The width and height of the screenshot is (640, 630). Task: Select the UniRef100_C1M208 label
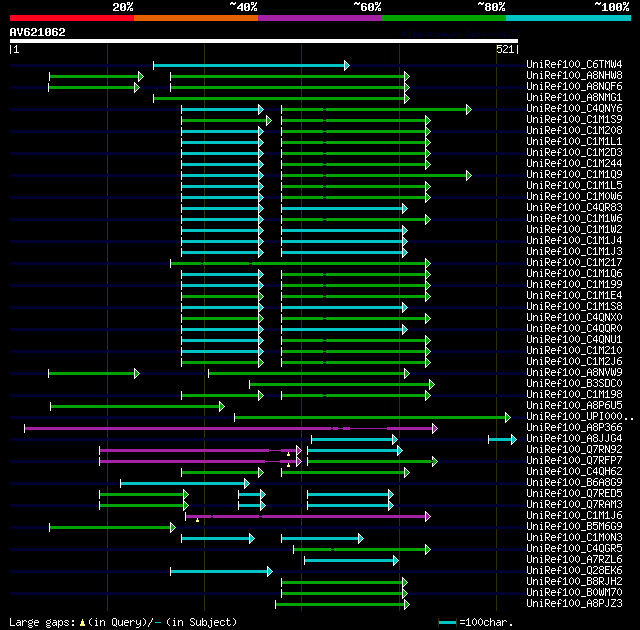[574, 131]
